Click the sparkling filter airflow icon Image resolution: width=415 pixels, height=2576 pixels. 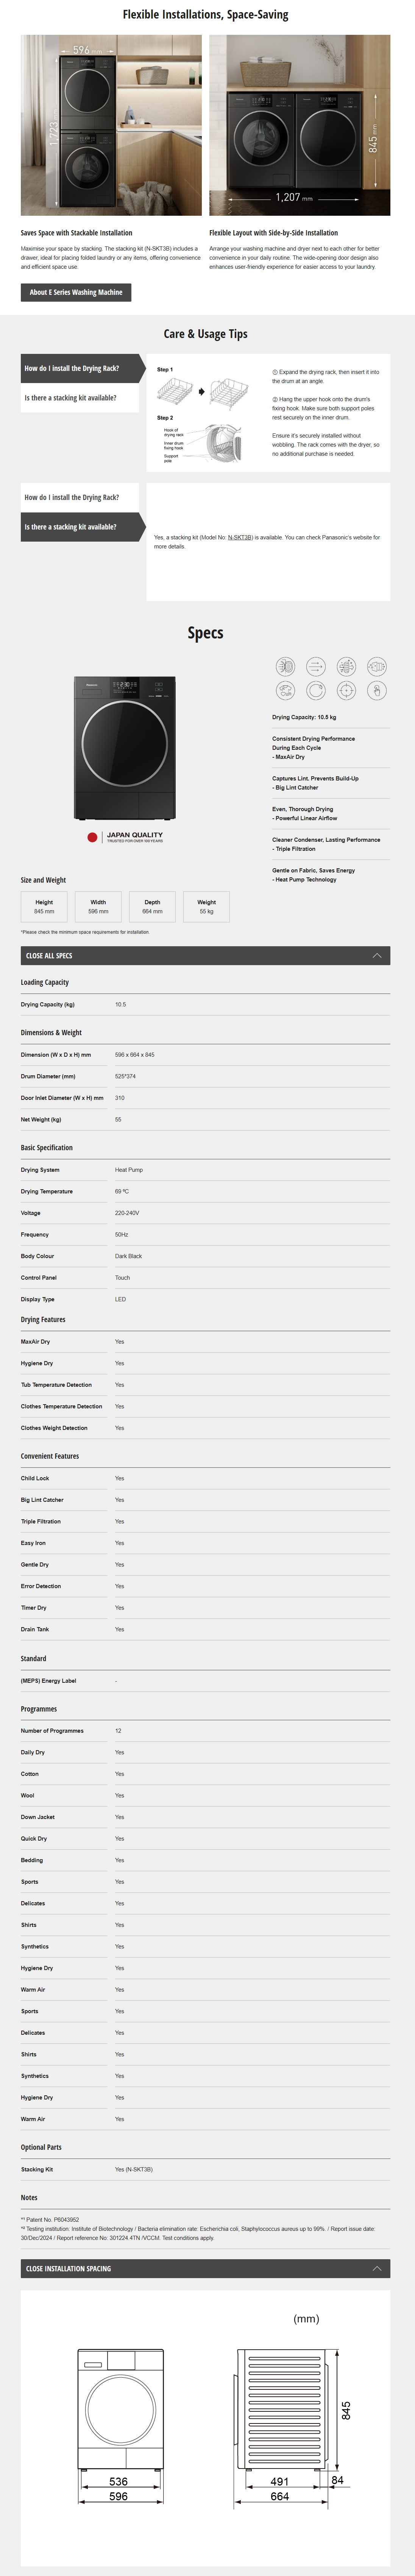coord(346,666)
